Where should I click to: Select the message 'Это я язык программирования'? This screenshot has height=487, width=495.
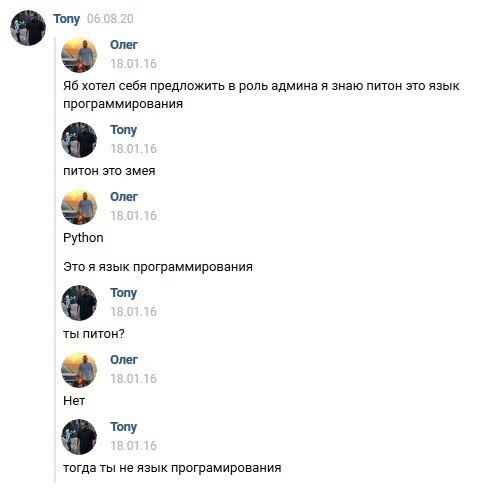pos(158,267)
